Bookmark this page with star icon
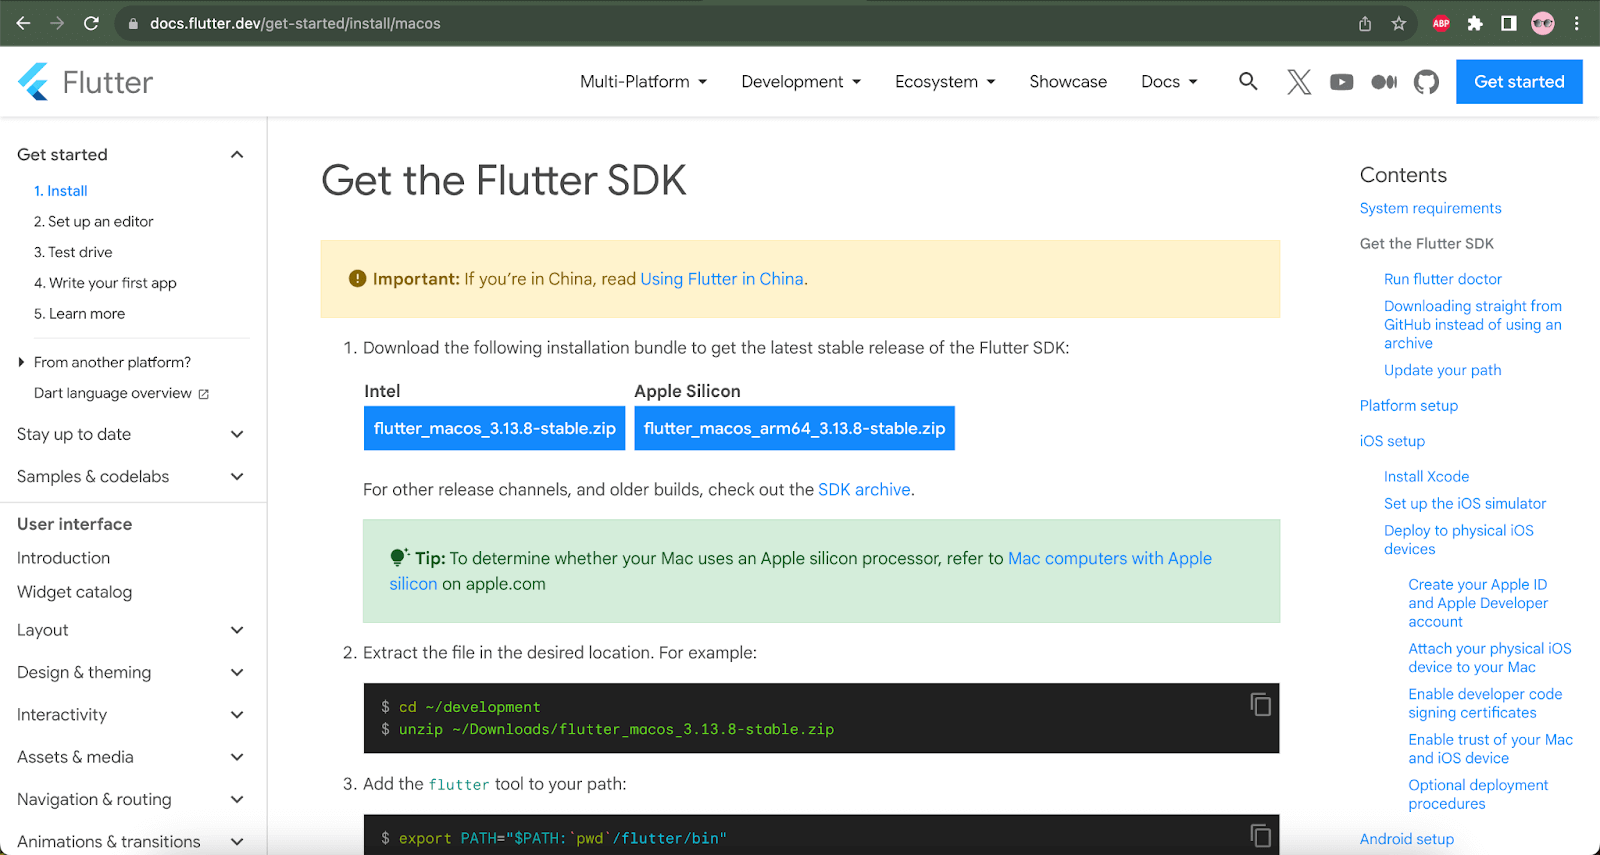1600x855 pixels. point(1399,23)
